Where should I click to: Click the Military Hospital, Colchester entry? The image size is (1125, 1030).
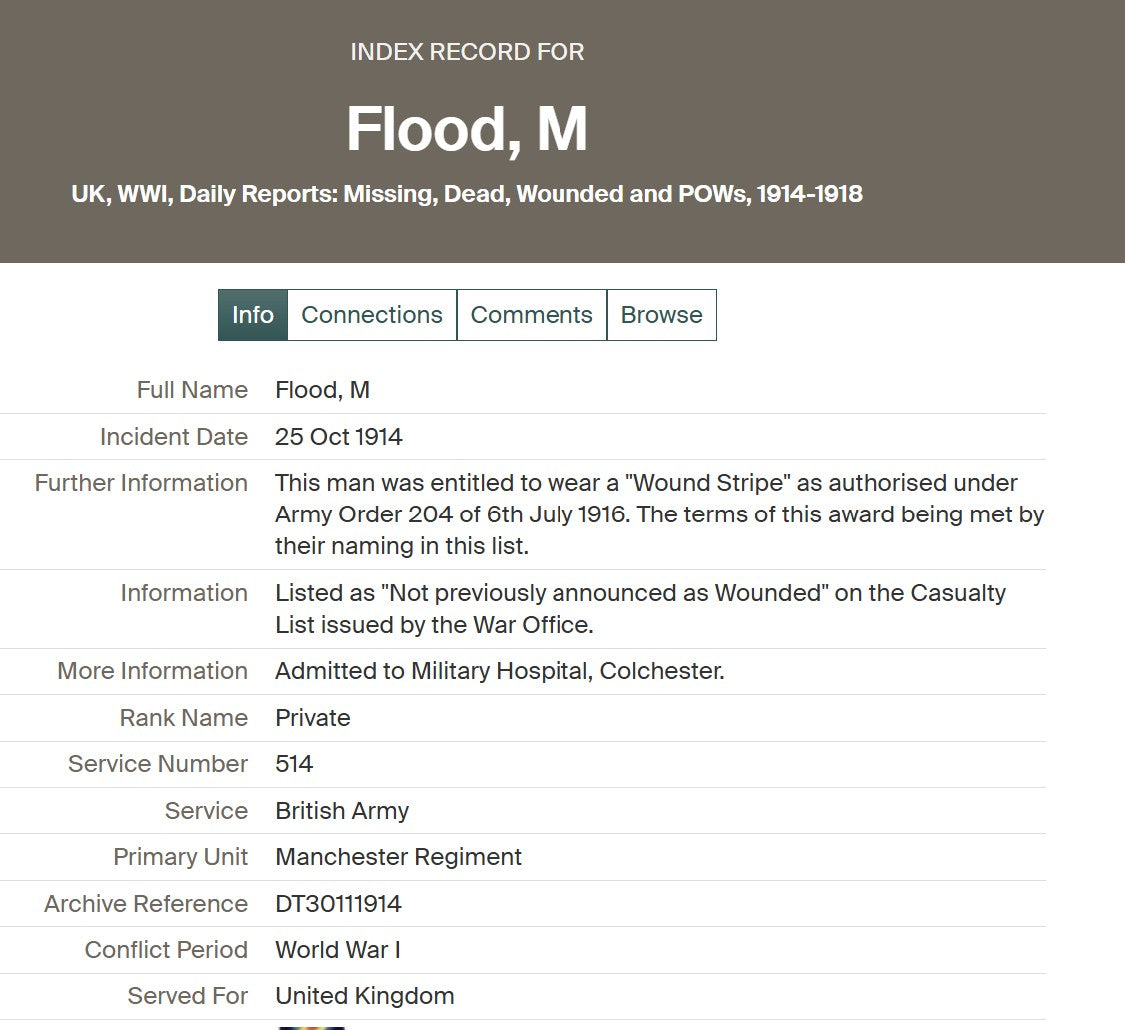coord(500,671)
